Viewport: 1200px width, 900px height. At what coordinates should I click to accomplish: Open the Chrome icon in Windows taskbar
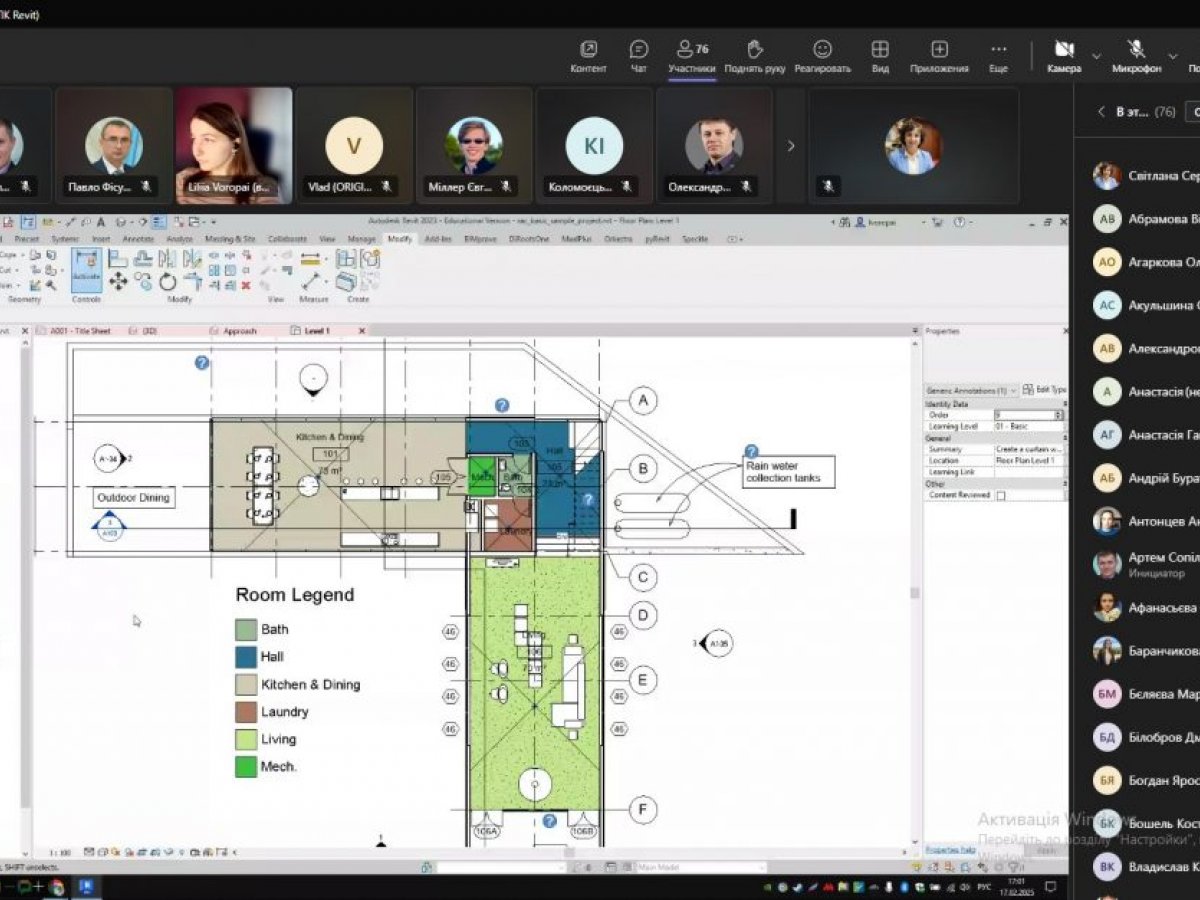coord(57,886)
